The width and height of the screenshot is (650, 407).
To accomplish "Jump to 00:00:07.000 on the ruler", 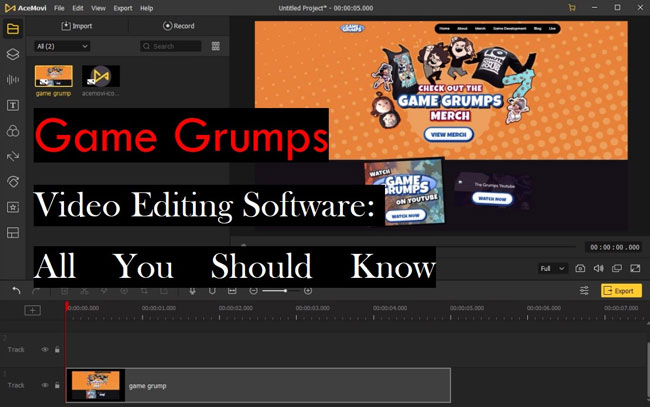I will pyautogui.click(x=621, y=308).
